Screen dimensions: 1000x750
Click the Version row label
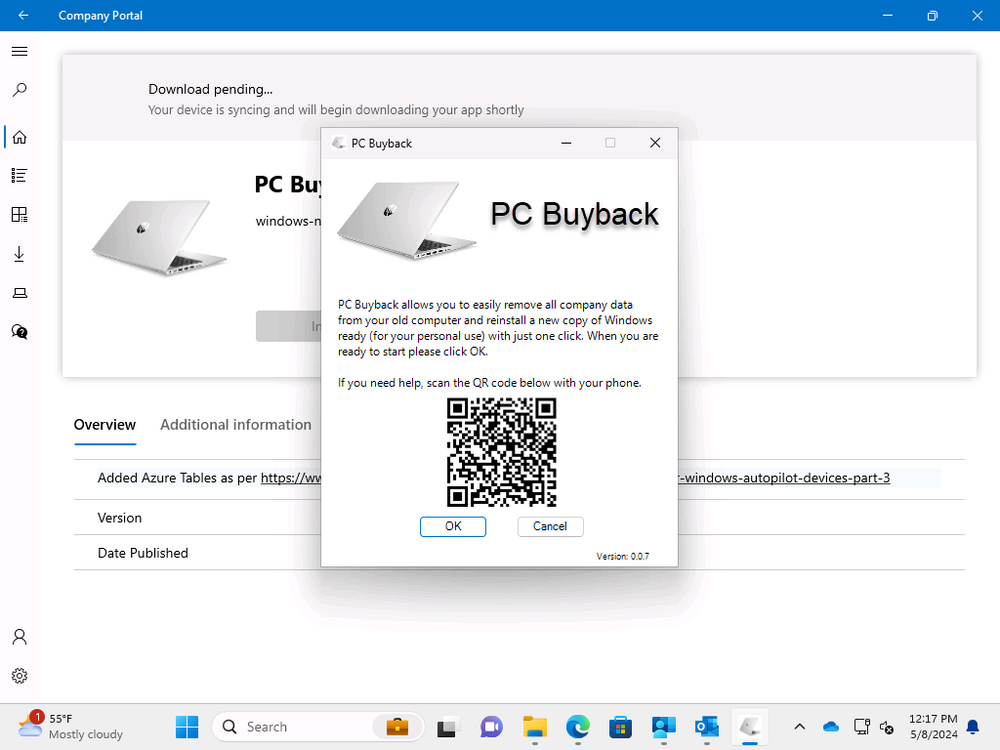click(120, 518)
